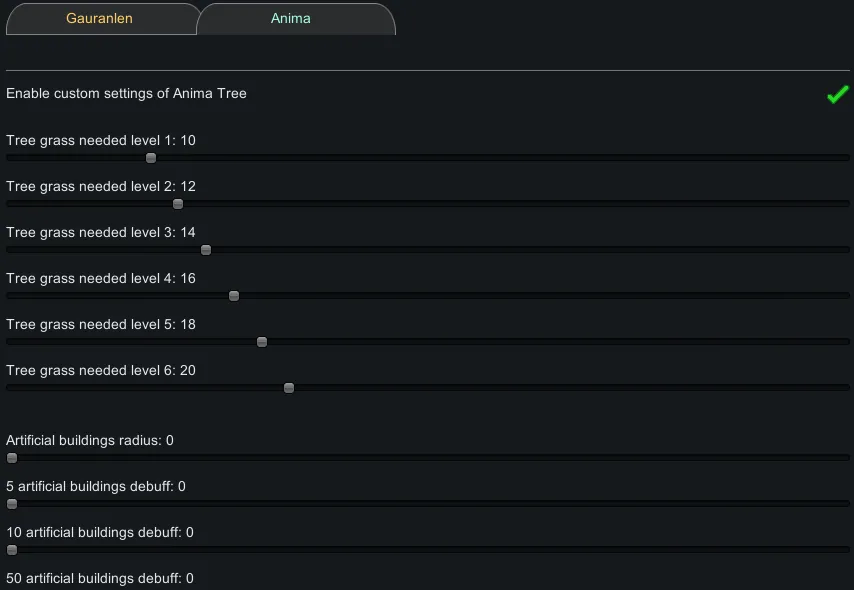The height and width of the screenshot is (590, 854).
Task: Click the artificial buildings radius slider handle
Action: (x=12, y=458)
